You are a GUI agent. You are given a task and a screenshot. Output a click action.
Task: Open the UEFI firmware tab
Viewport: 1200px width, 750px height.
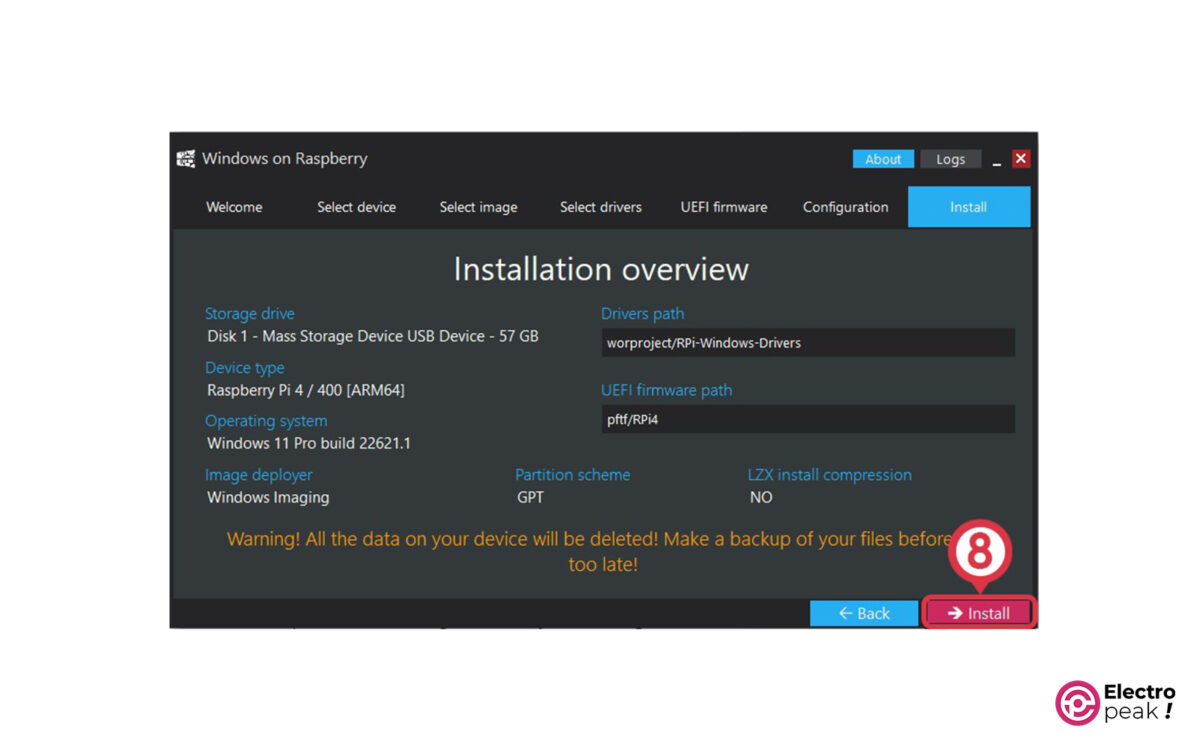[x=724, y=207]
